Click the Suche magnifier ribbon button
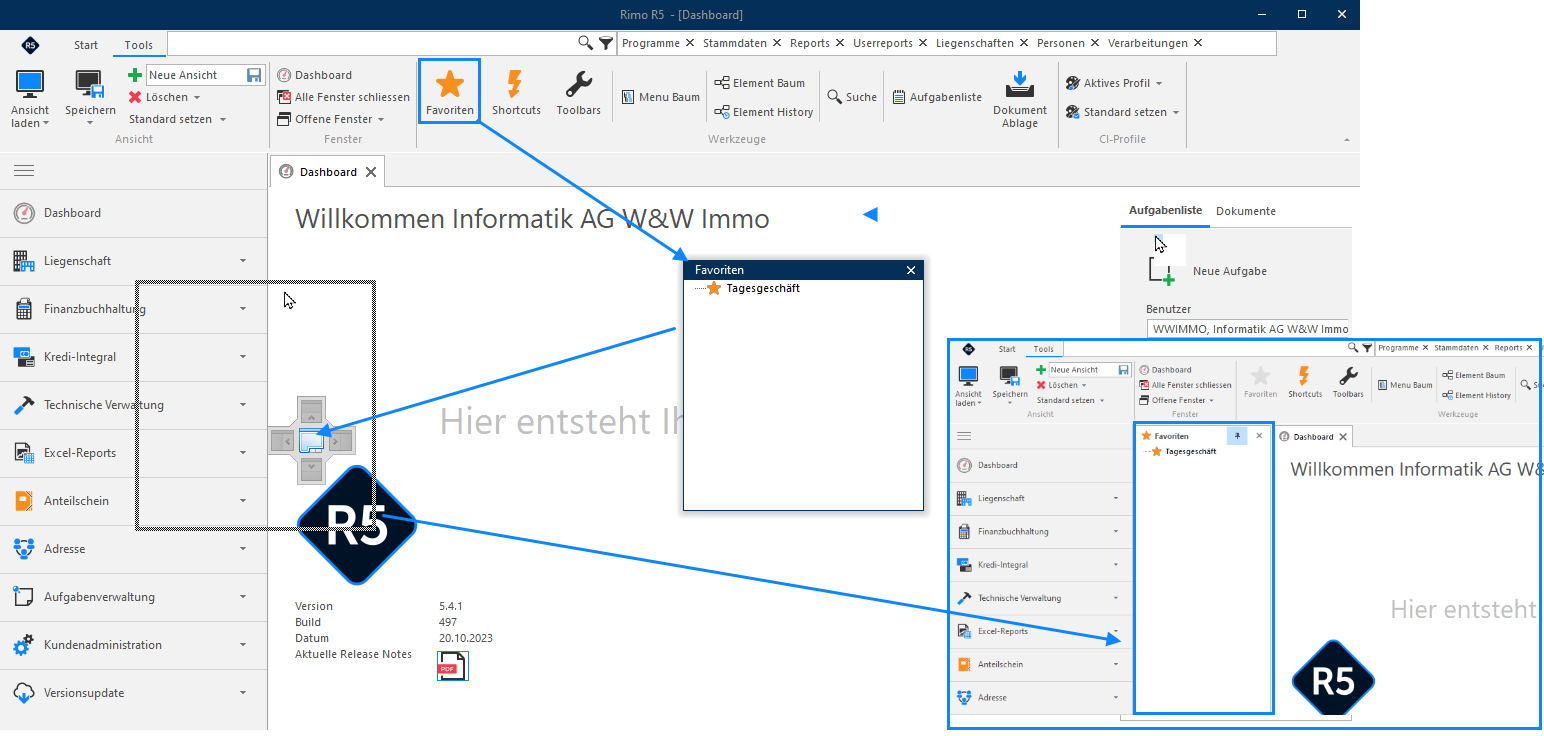The image size is (1544, 736). (852, 97)
